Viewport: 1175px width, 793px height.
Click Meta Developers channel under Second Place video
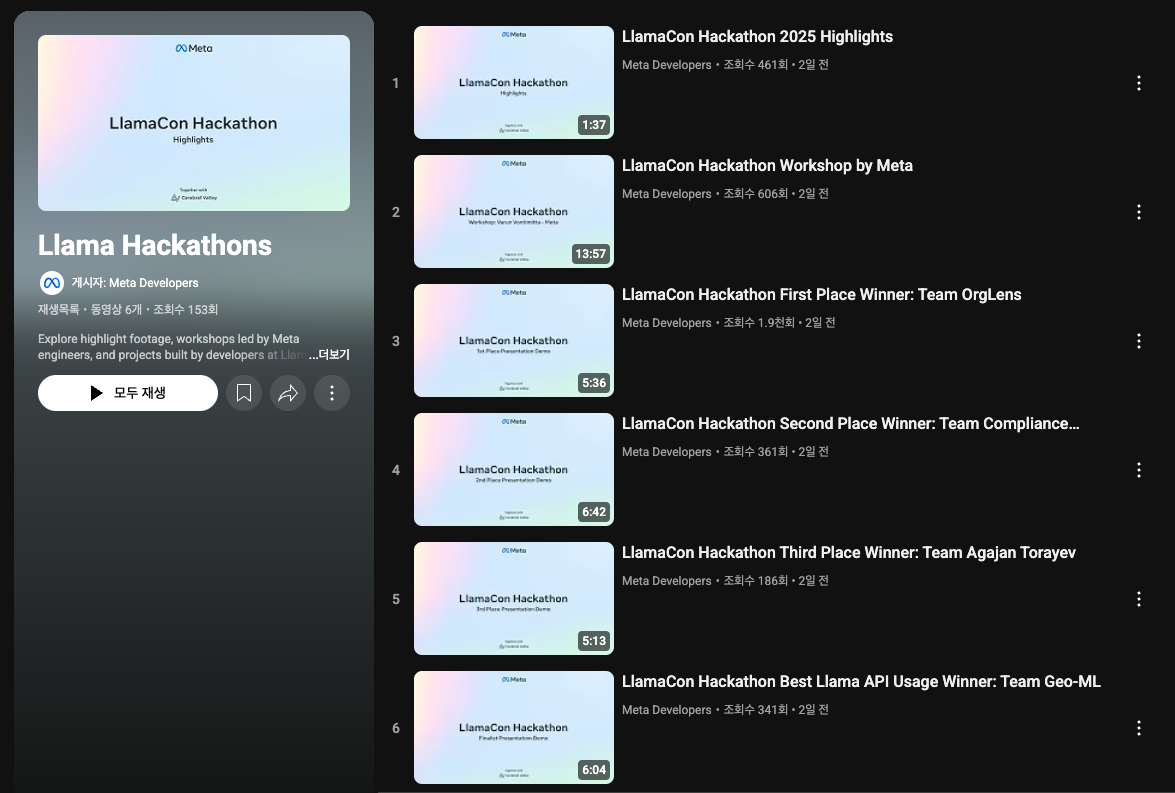tap(666, 452)
